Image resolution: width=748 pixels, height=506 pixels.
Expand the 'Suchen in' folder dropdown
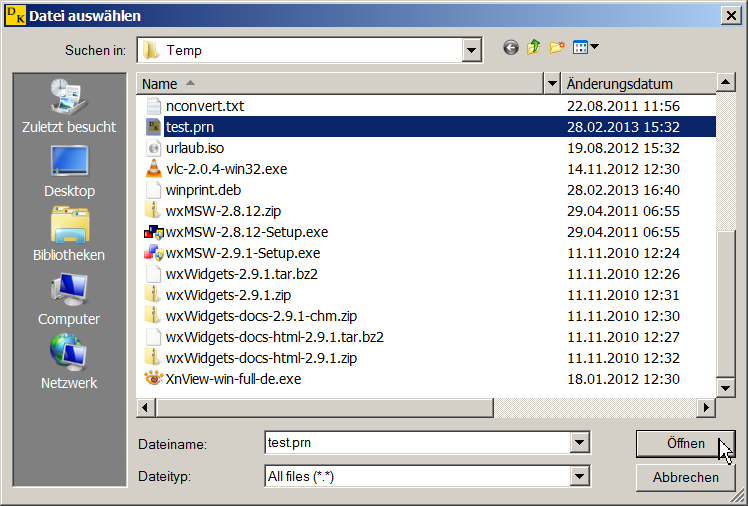pyautogui.click(x=472, y=50)
